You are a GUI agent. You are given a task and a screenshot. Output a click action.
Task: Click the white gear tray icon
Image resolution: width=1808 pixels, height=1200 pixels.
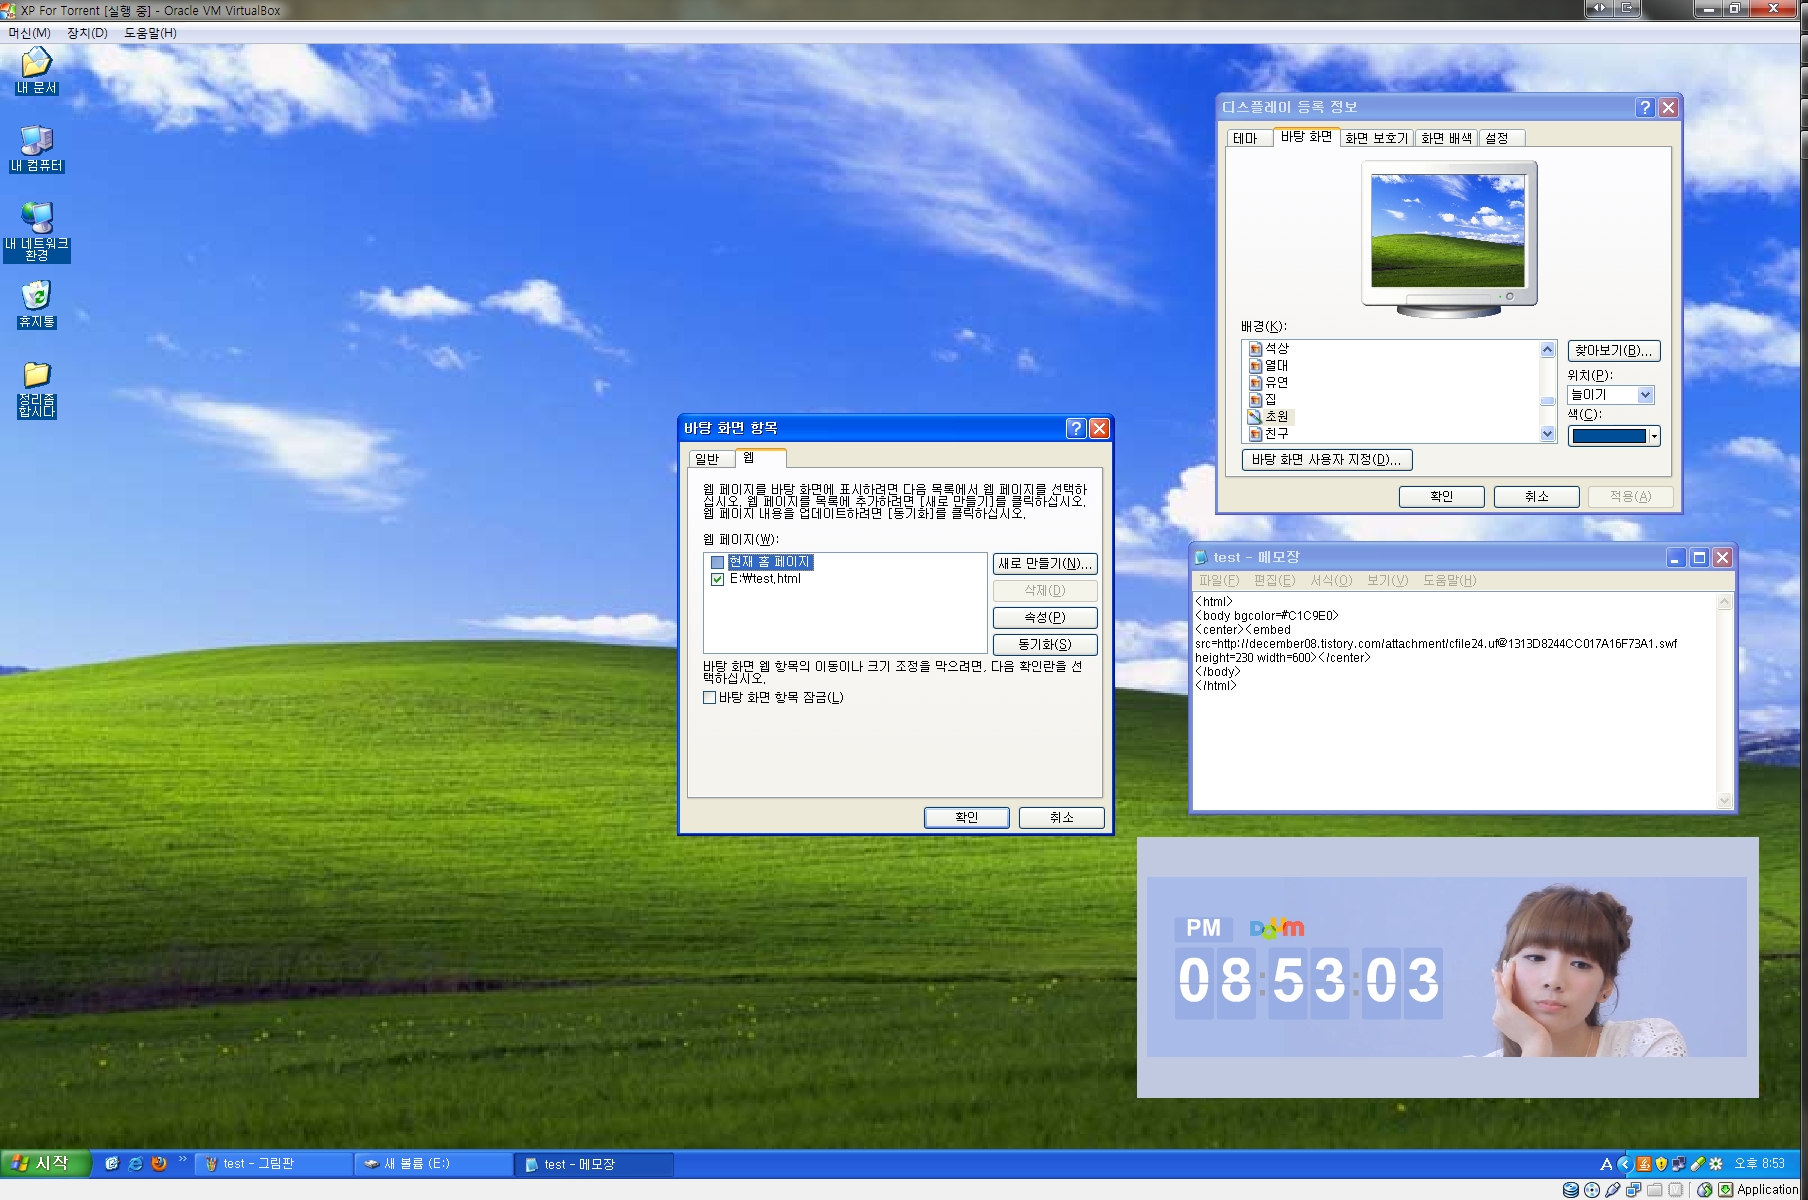click(x=1716, y=1164)
